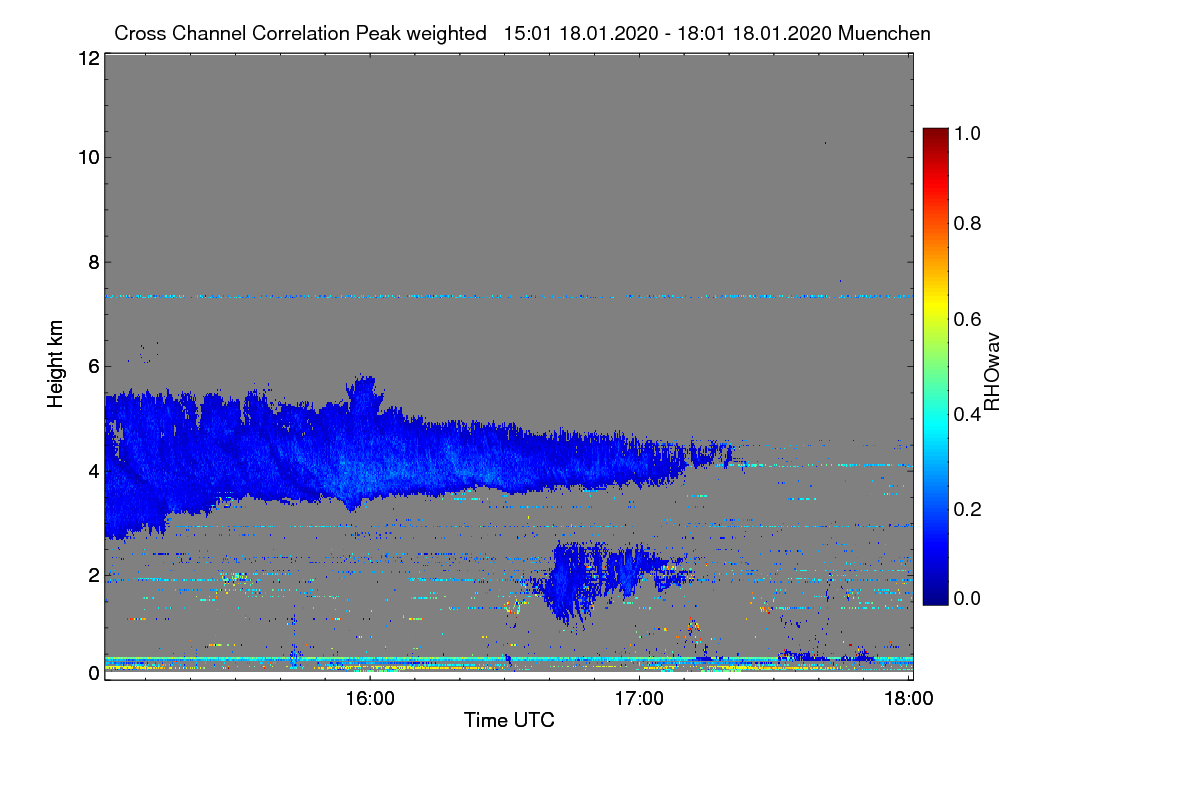This screenshot has height=800, width=1200.
Task: Click the plot title 'Cross Channel Correlation Peak weighted'
Action: tap(300, 33)
